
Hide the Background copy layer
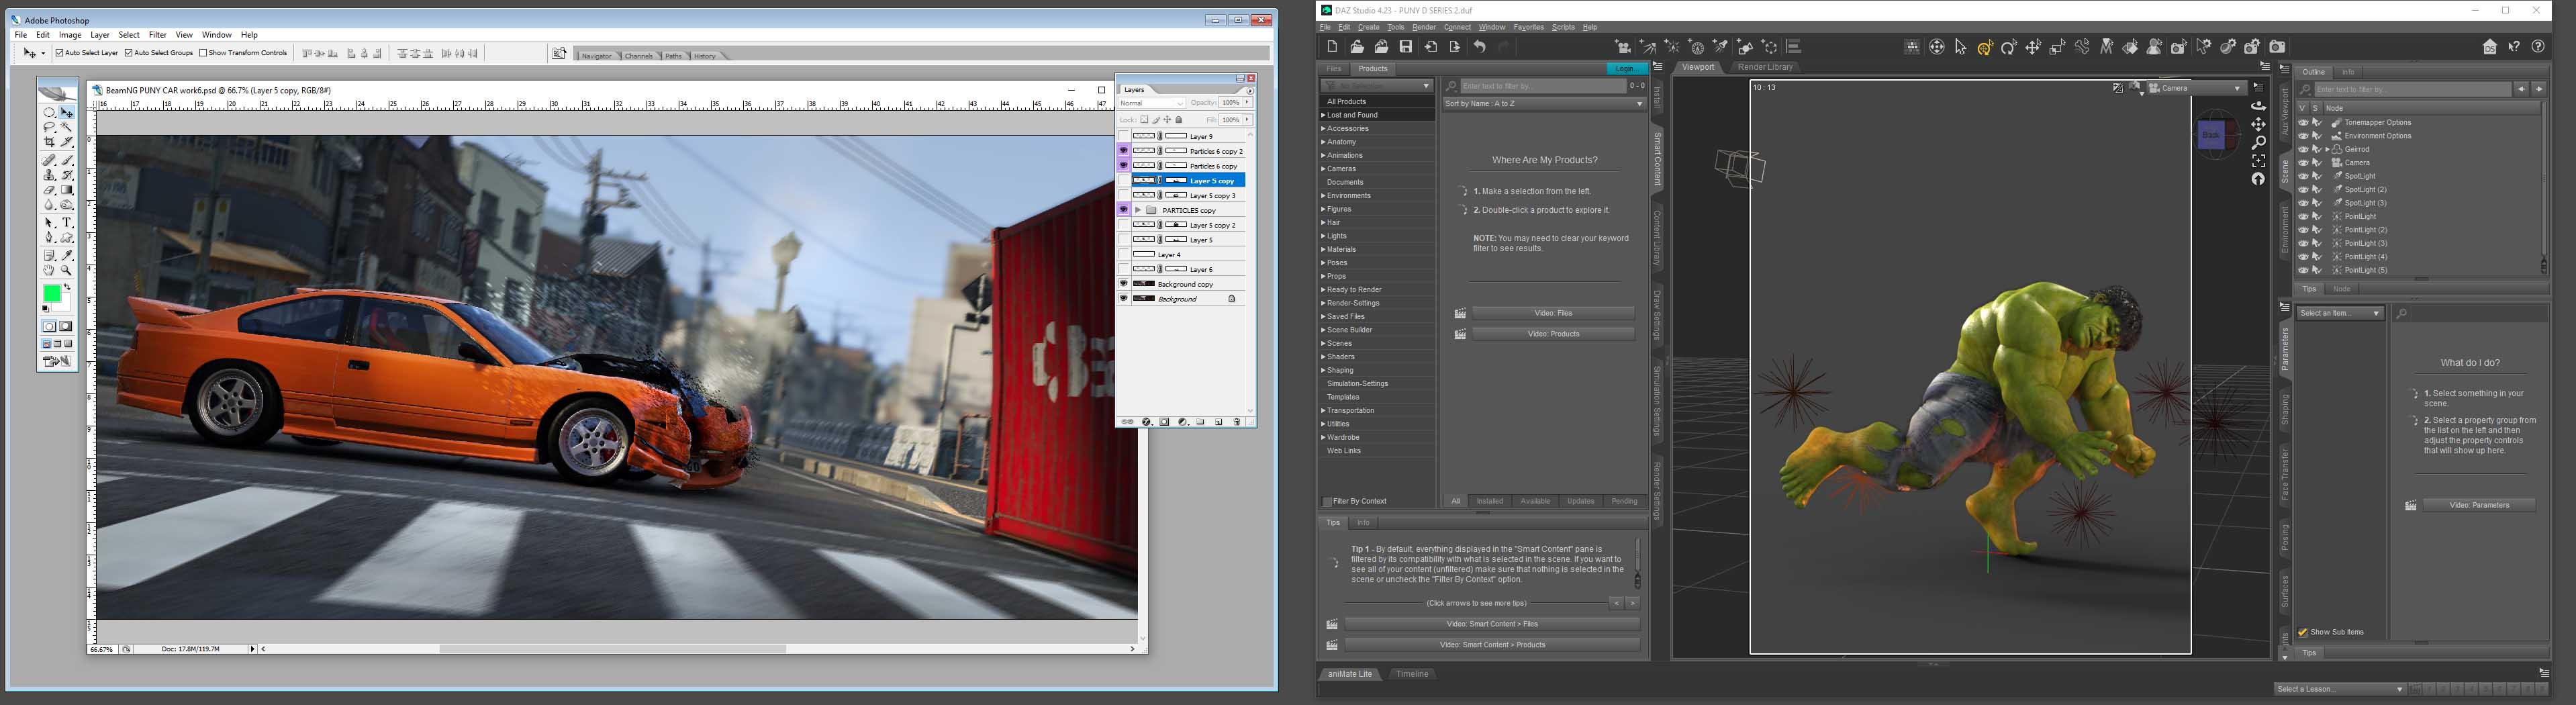[x=1123, y=284]
